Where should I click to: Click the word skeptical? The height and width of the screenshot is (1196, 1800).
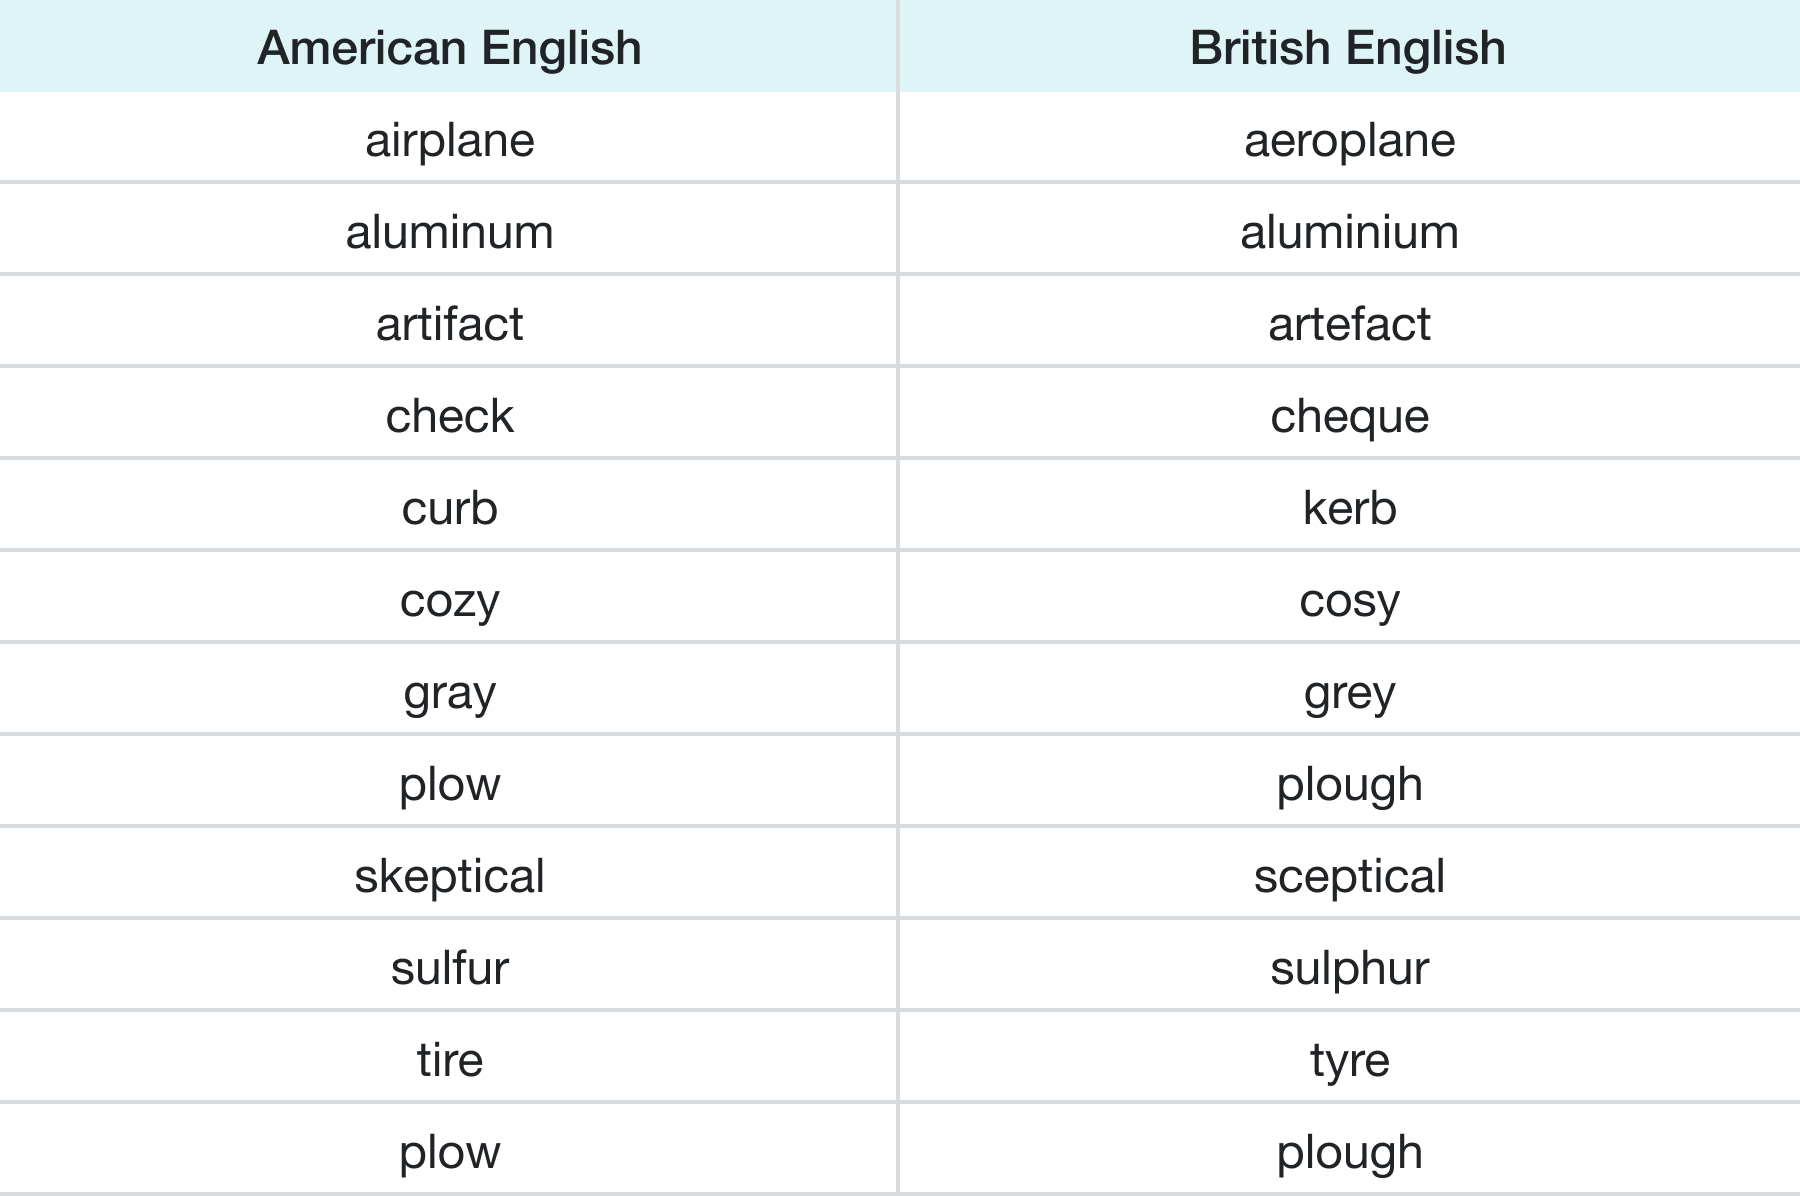point(449,876)
